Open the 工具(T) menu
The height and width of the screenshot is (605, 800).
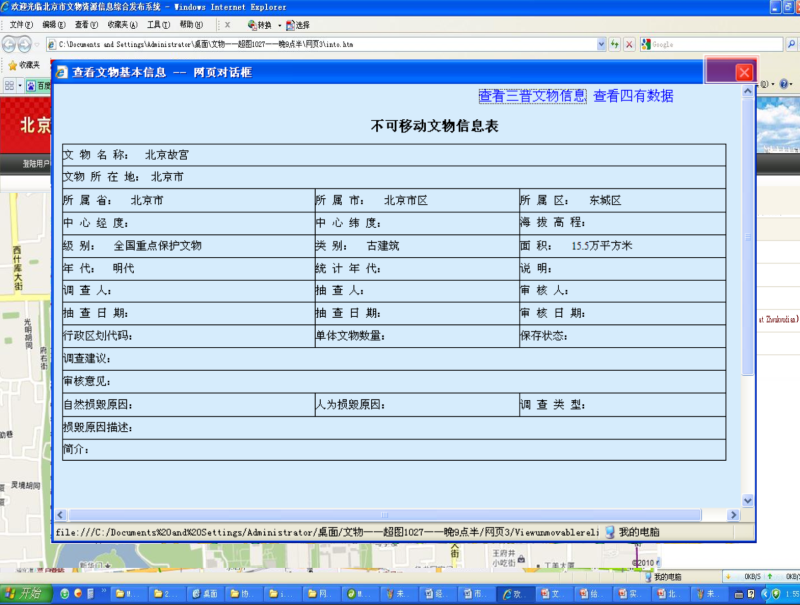(x=159, y=24)
